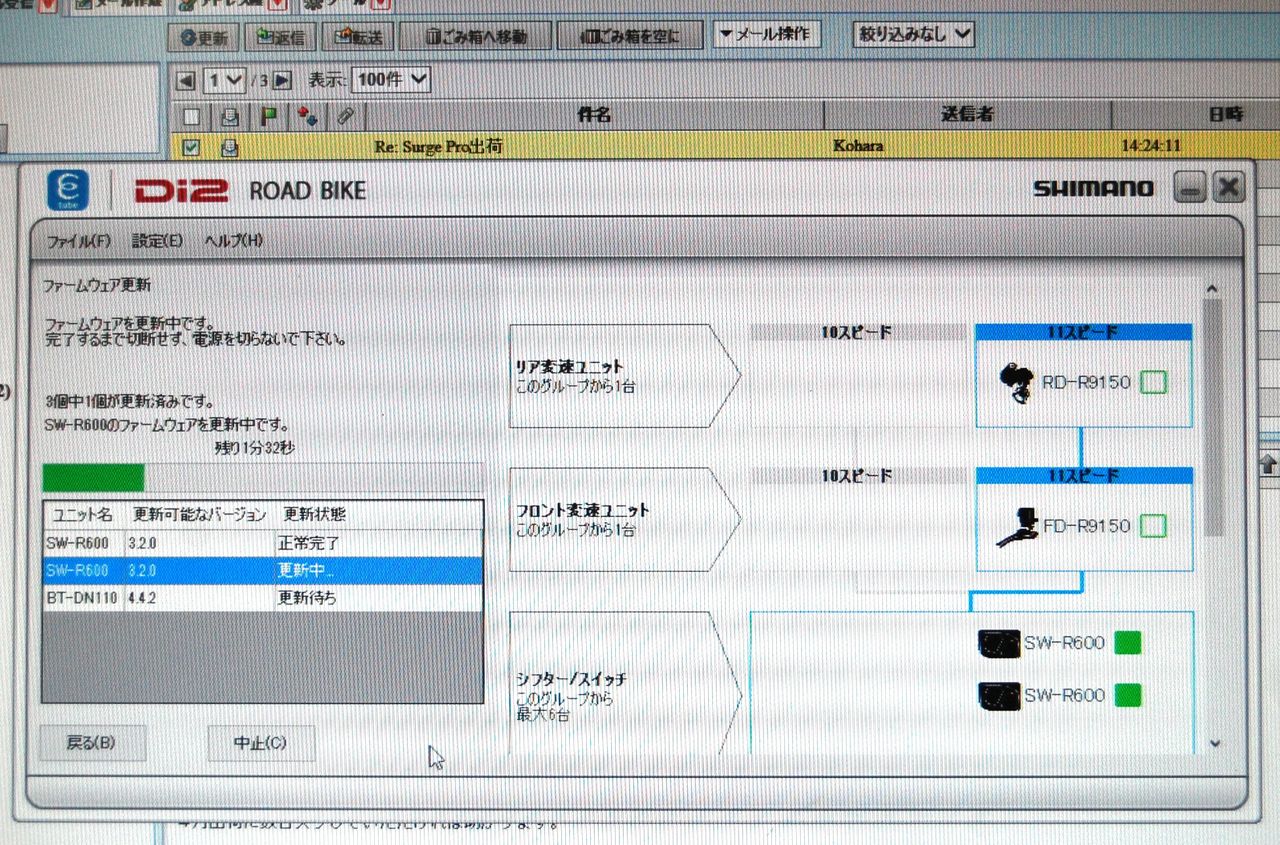Click the RD-R9150 rear derailleur icon
The width and height of the screenshot is (1280, 845).
(1019, 383)
